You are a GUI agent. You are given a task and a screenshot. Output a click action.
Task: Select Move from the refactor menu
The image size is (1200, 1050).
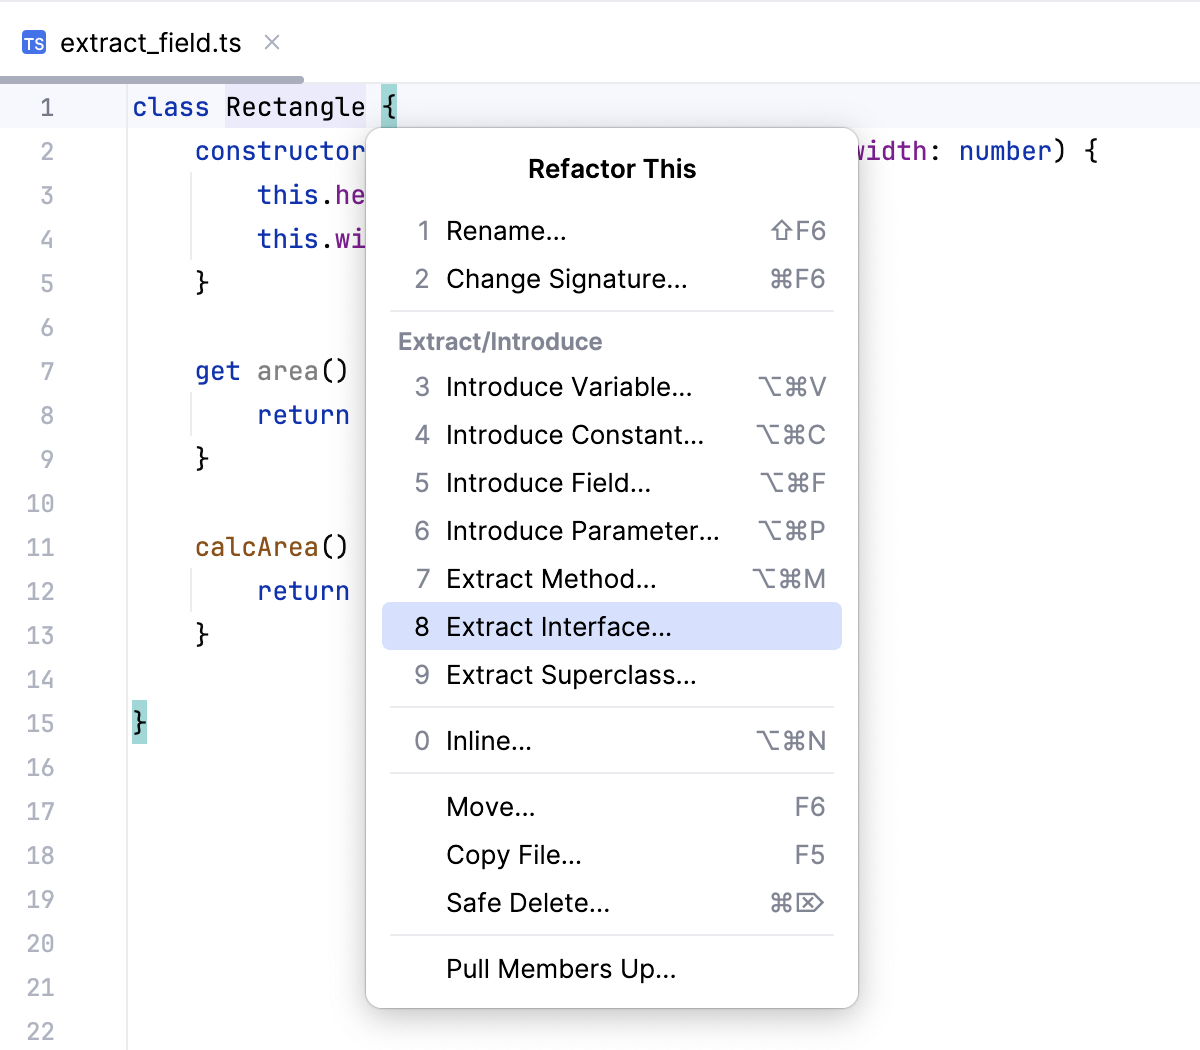click(490, 807)
